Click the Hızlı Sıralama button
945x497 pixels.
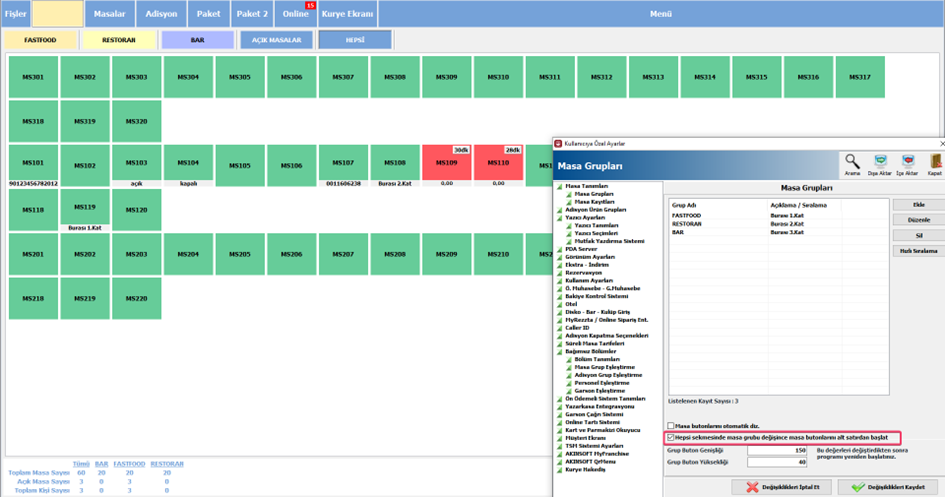pyautogui.click(x=918, y=251)
